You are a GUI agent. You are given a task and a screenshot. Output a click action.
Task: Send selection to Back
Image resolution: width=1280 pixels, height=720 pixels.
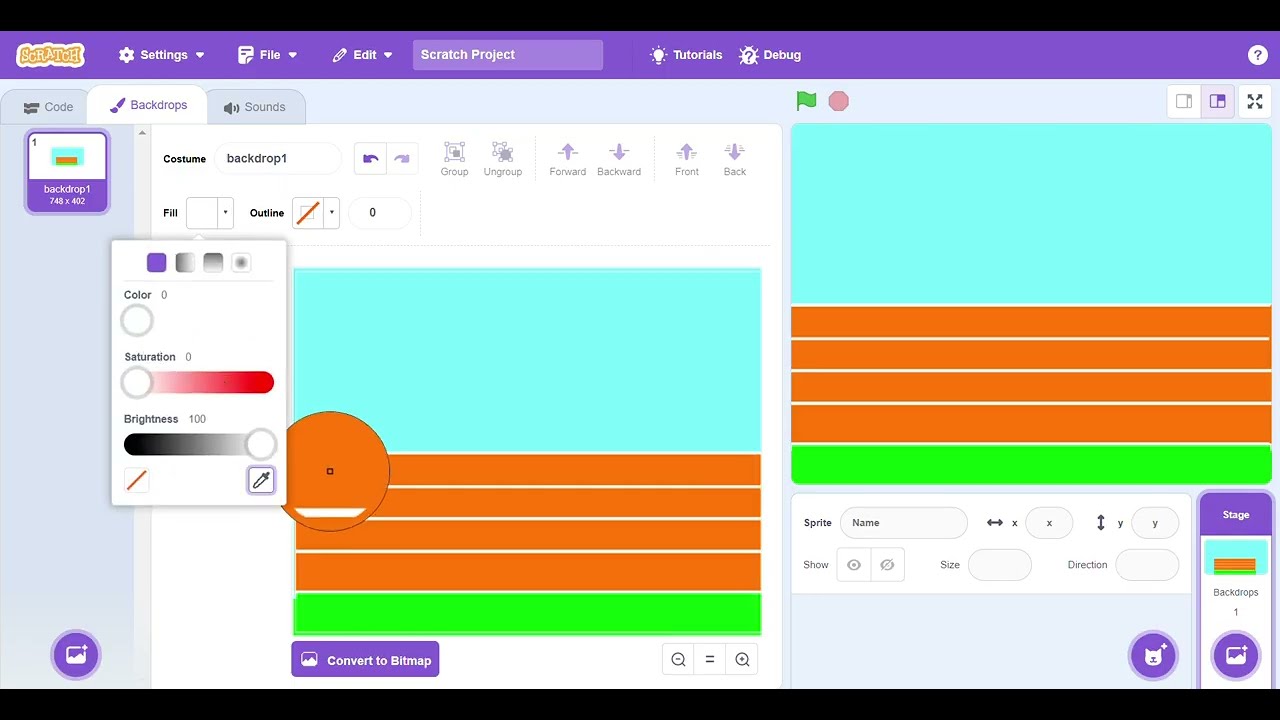735,159
